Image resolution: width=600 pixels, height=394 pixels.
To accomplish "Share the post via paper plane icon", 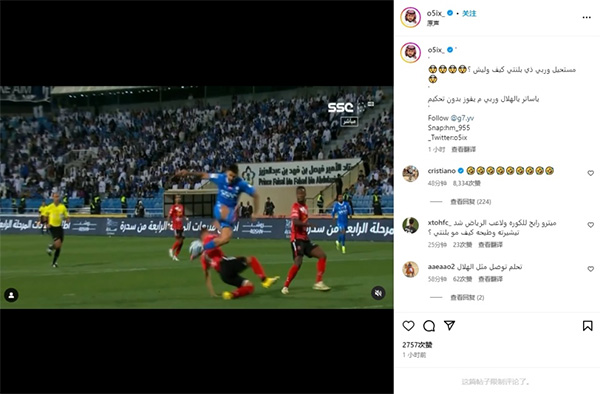I will (450, 326).
